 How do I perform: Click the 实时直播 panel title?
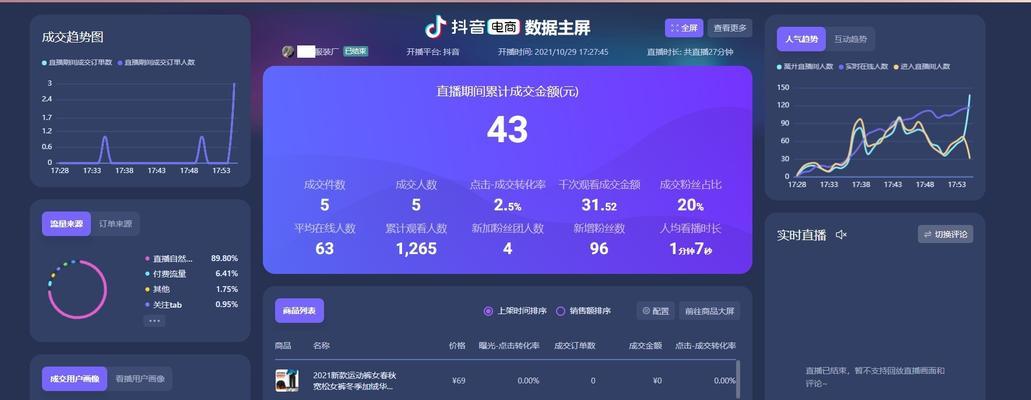tap(801, 235)
